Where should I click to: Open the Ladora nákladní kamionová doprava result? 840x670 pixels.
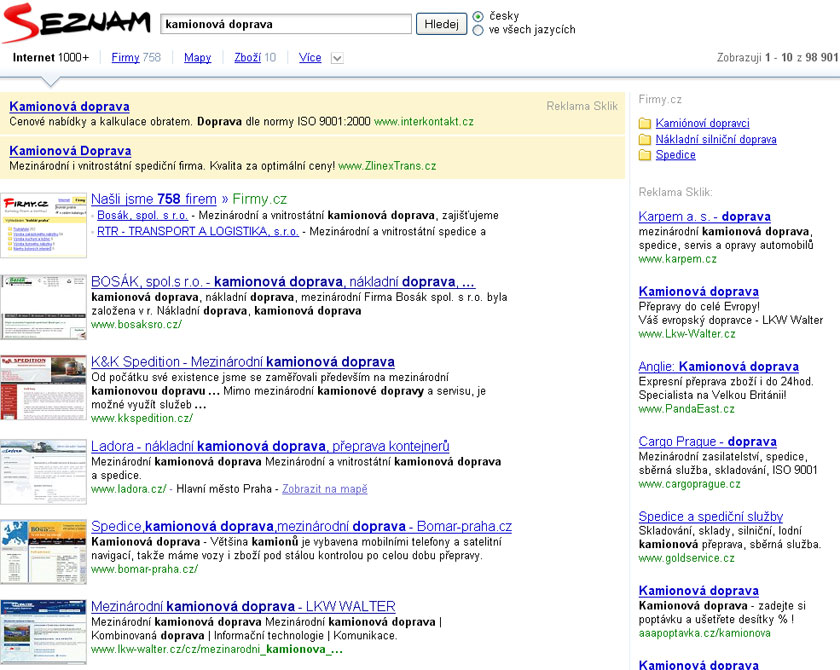click(x=270, y=446)
